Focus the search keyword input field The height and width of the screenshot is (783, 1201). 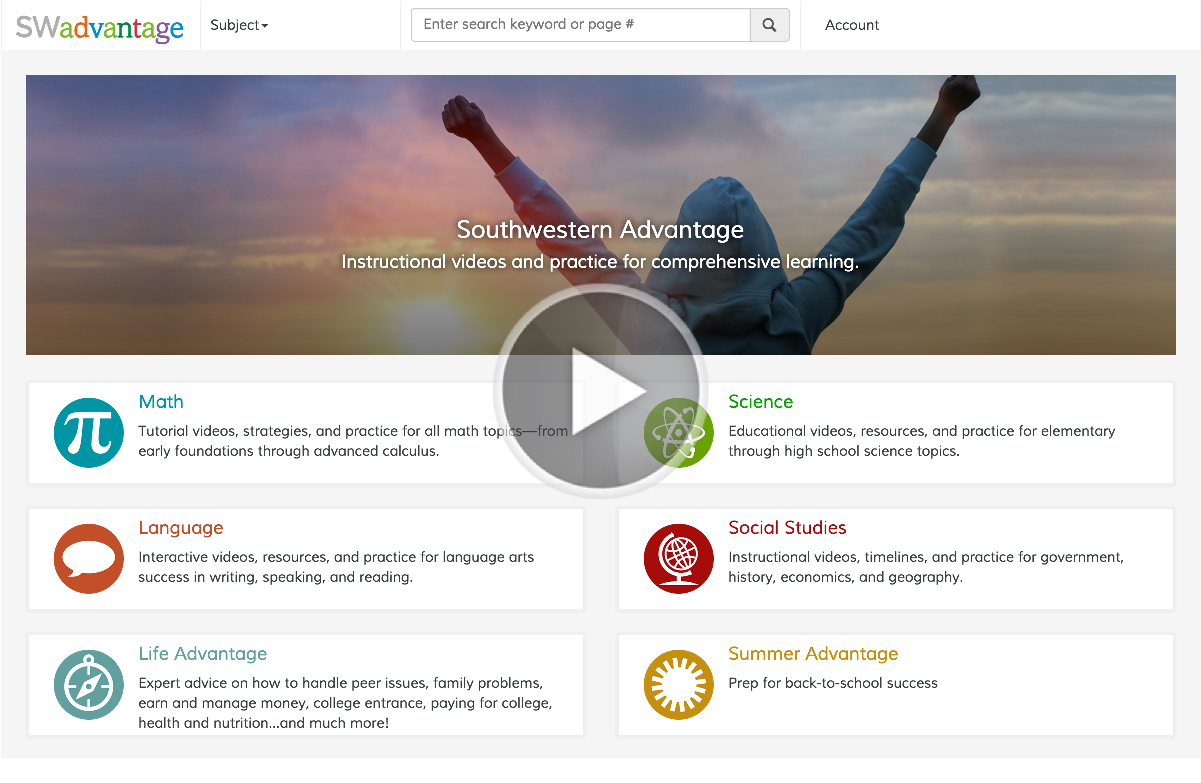click(x=581, y=25)
